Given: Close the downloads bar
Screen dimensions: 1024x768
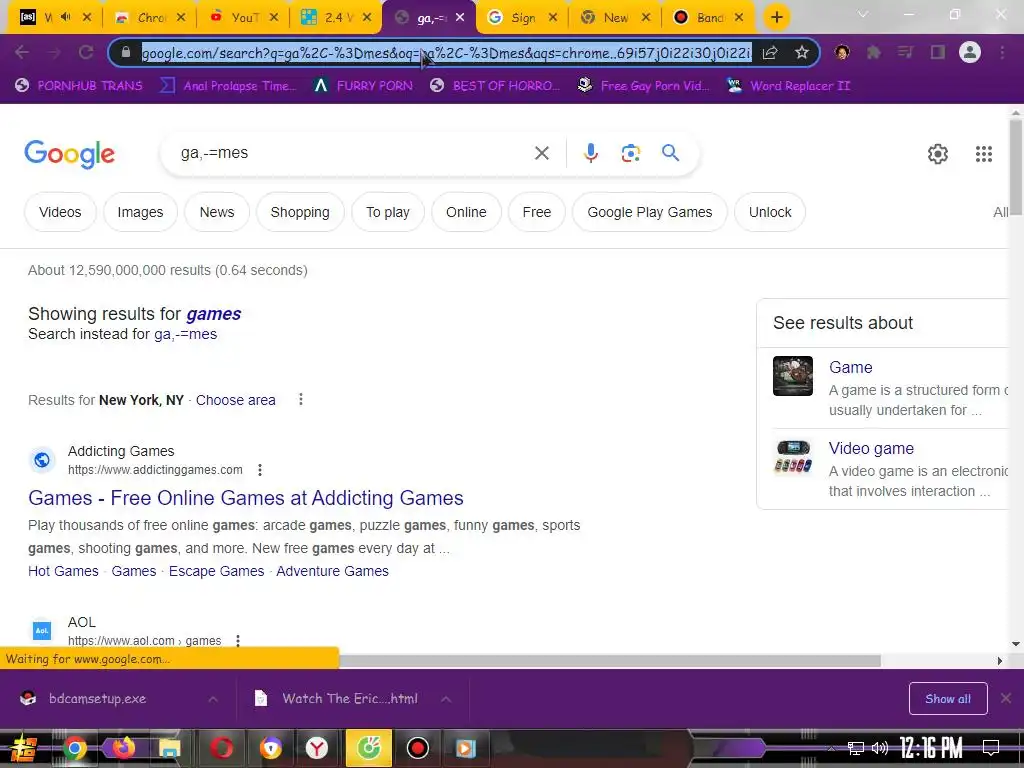Looking at the screenshot, I should 1006,699.
